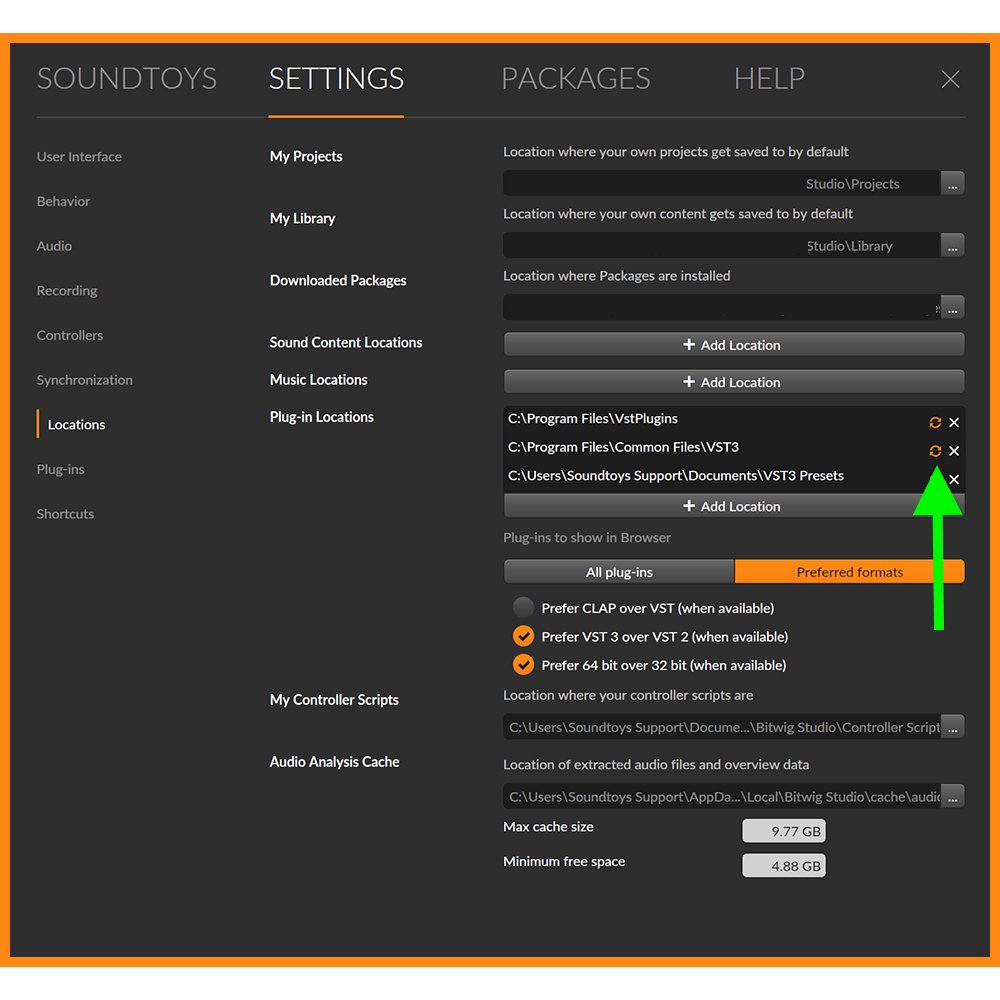This screenshot has height=1000, width=1000.
Task: Rescan the Common Files\VST3 plug-in location
Action: 935,451
